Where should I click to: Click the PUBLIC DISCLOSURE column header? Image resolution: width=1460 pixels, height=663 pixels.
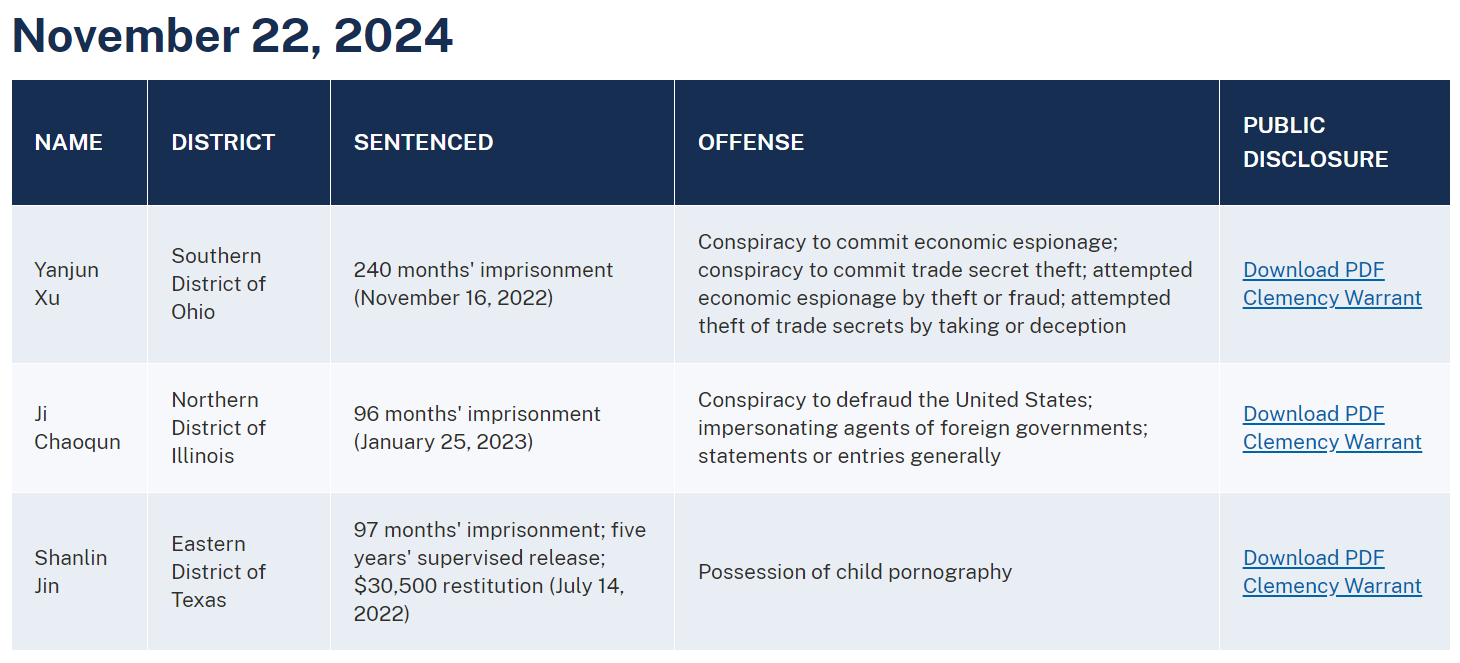(1315, 142)
